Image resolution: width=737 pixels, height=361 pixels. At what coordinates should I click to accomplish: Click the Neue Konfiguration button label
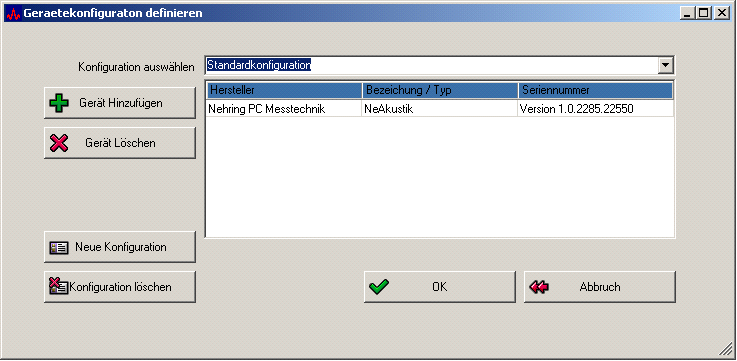pos(120,247)
